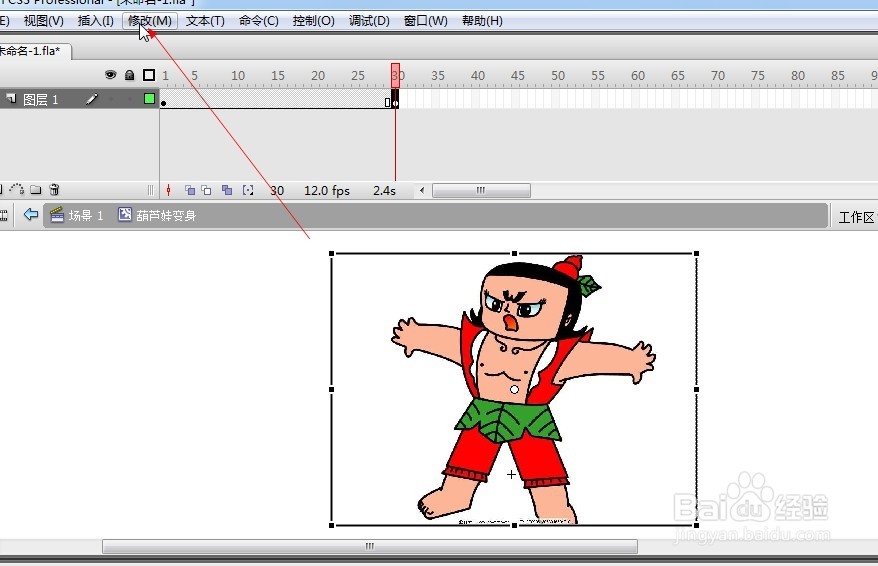Center the frame in the timeline
The height and width of the screenshot is (566, 878).
click(x=169, y=190)
